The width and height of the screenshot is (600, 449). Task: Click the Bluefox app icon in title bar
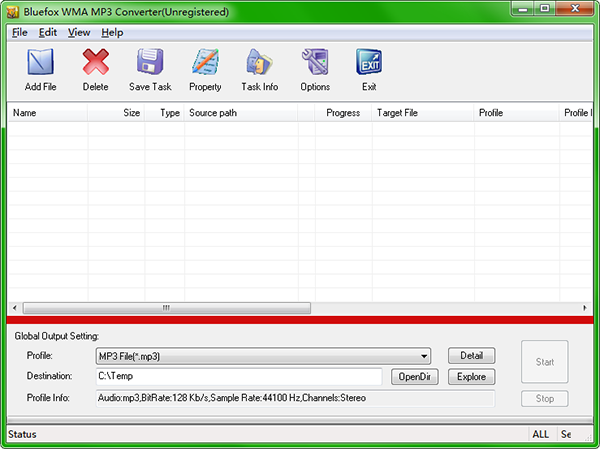[13, 12]
